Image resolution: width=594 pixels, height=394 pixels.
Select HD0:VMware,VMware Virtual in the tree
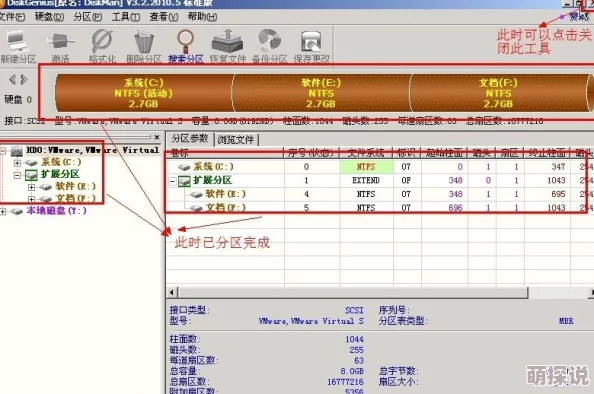coord(92,150)
